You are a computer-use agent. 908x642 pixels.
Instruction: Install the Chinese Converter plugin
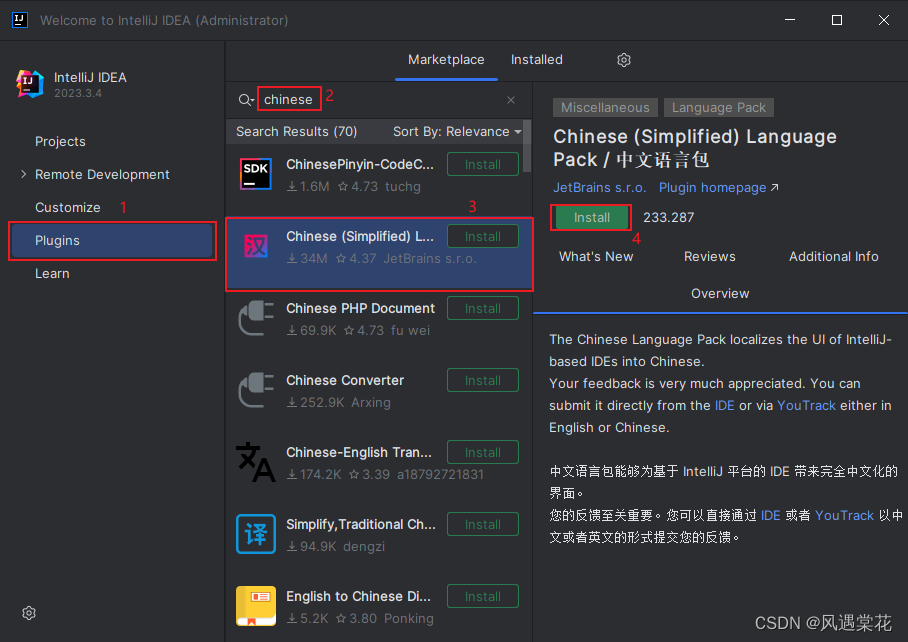pyautogui.click(x=482, y=380)
